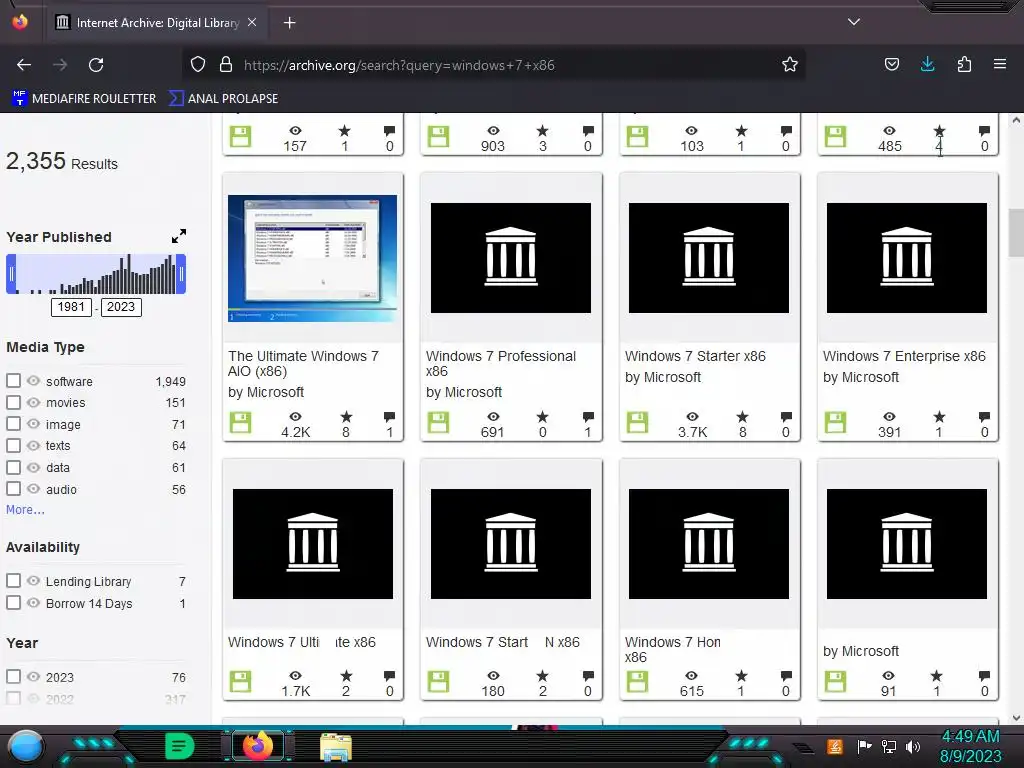Click software floppy icon on Professional x86 card
Image resolution: width=1024 pixels, height=768 pixels.
438,422
